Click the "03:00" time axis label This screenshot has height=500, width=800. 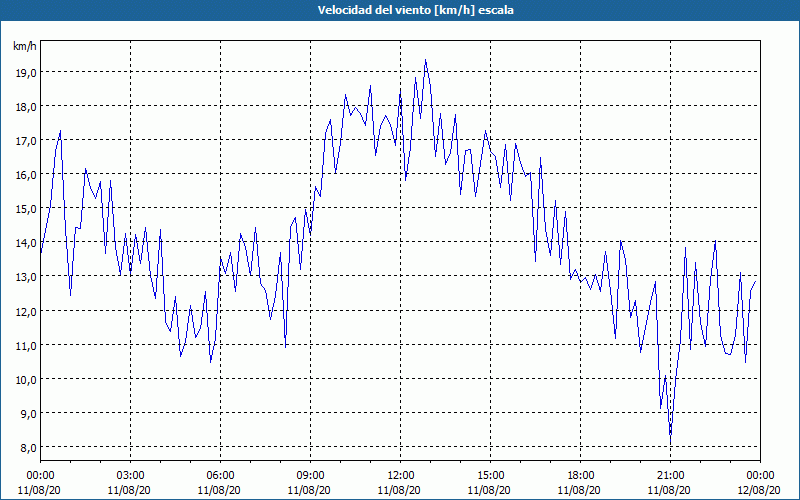point(131,476)
